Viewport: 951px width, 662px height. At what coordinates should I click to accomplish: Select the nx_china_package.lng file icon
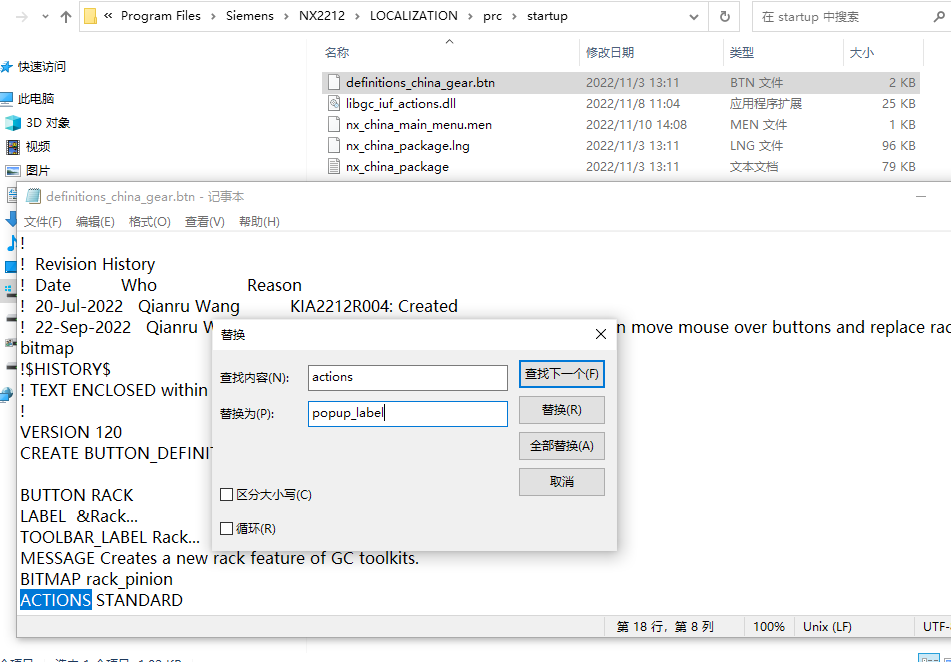tap(334, 146)
